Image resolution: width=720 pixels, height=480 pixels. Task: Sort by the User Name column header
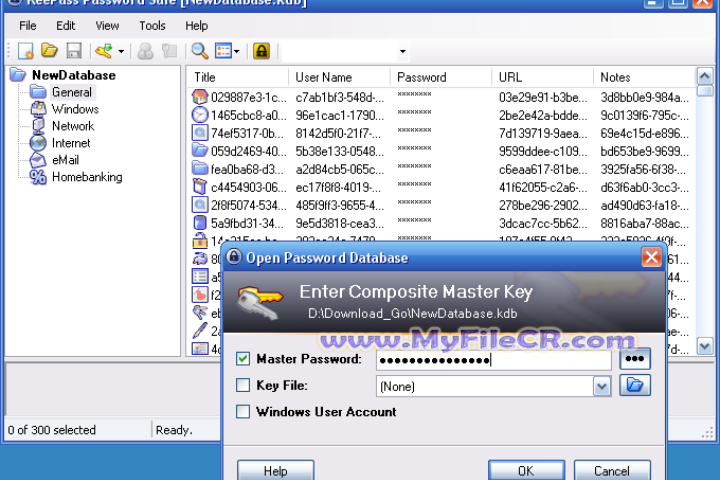[x=339, y=77]
